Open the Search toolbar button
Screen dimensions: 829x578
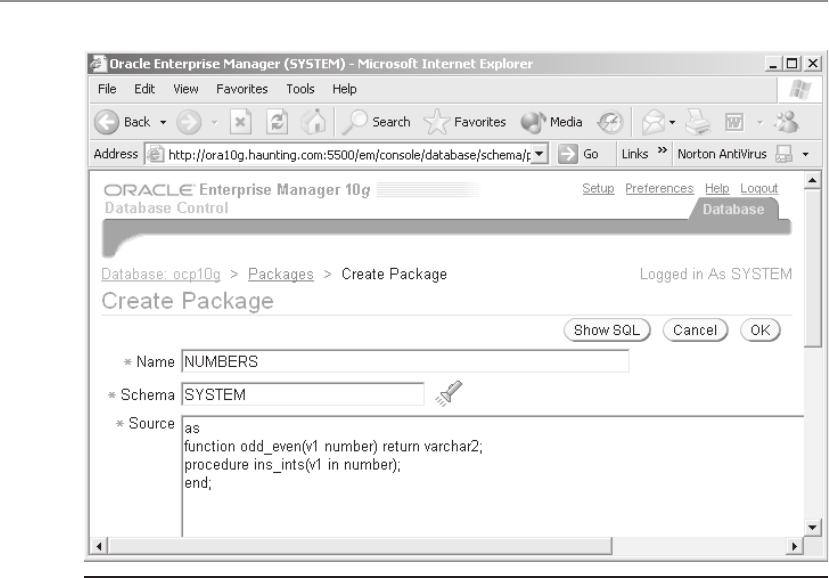coord(376,122)
